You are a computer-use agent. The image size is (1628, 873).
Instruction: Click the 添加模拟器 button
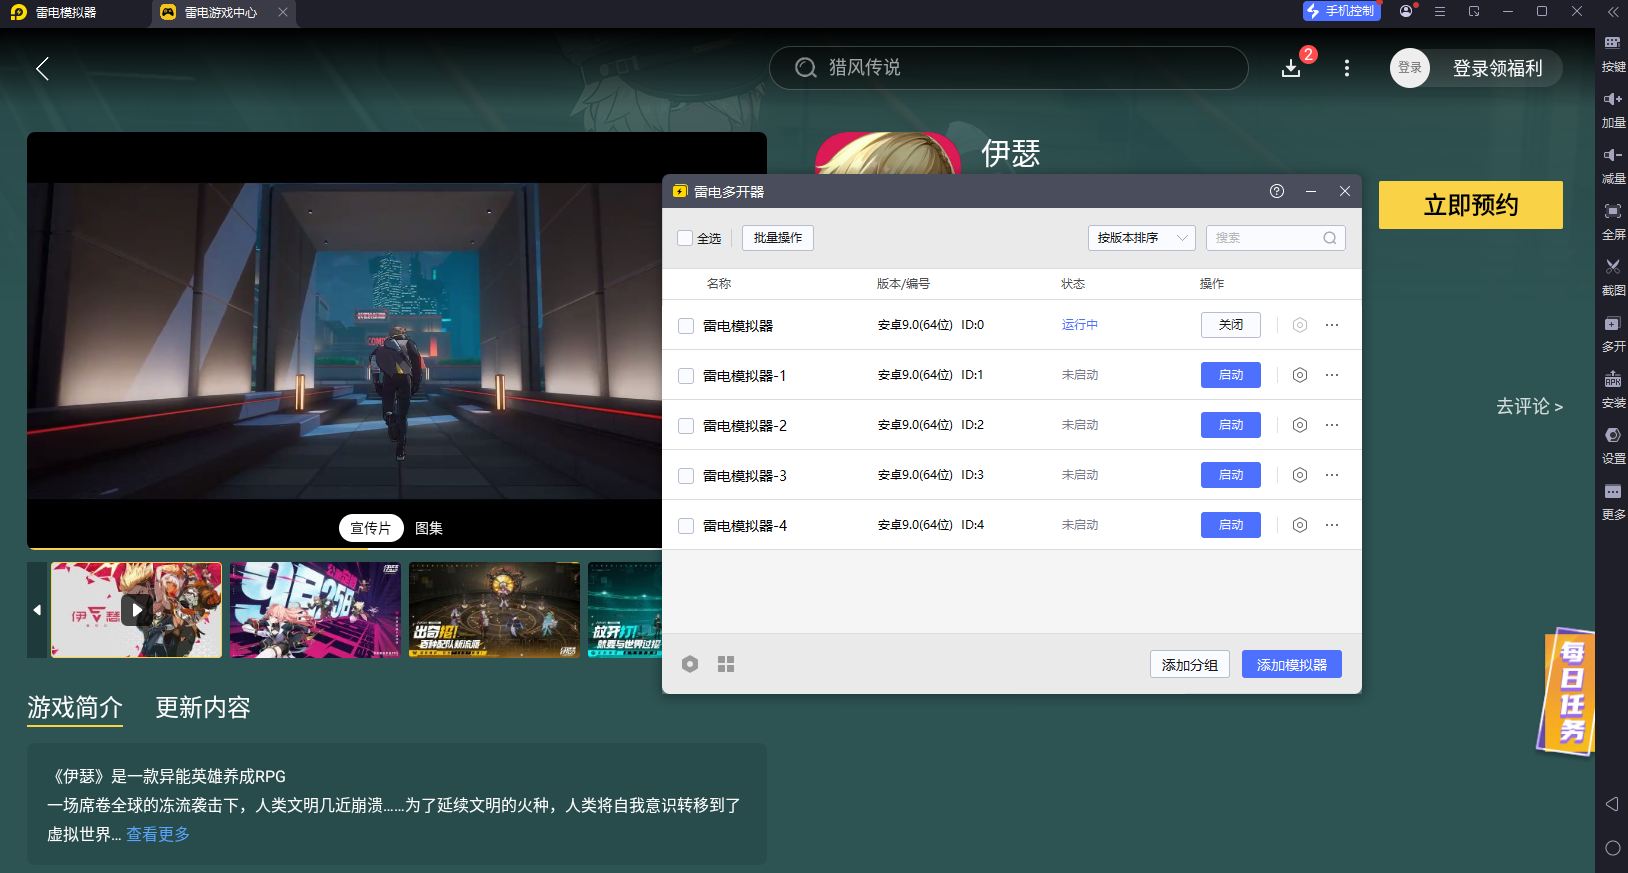click(1292, 665)
